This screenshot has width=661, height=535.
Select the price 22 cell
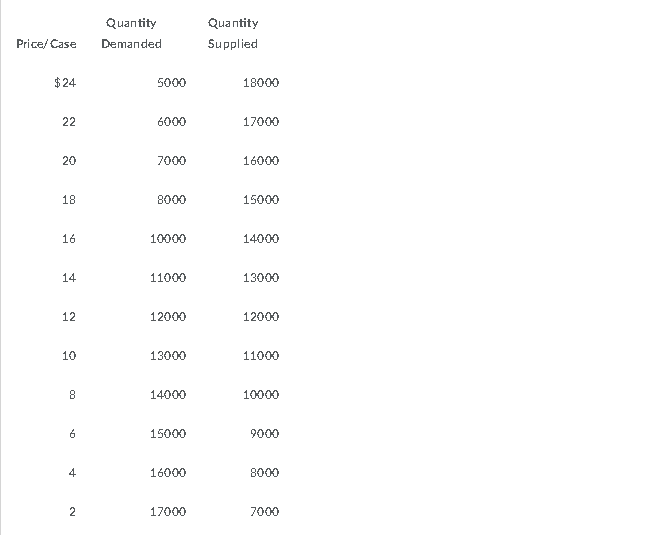[x=69, y=122]
